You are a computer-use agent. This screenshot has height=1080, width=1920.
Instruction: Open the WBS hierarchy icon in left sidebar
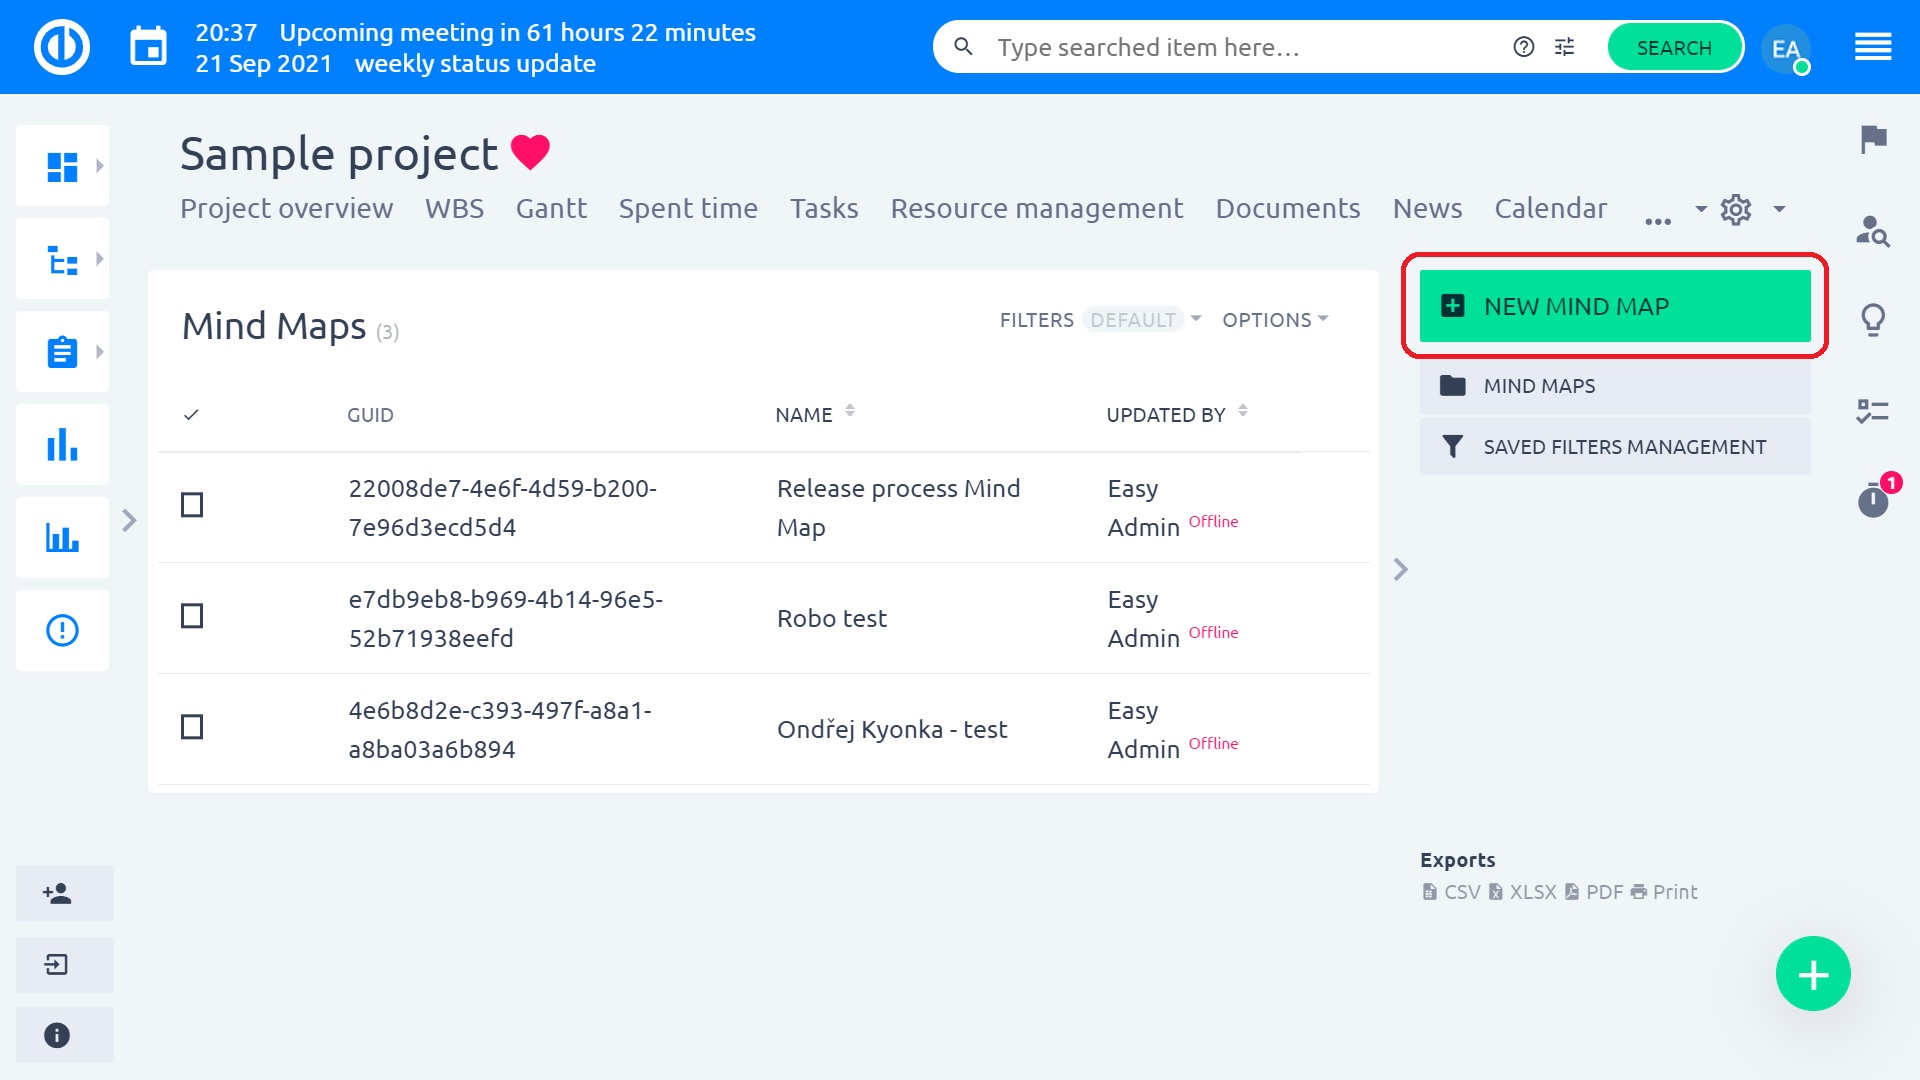click(62, 258)
